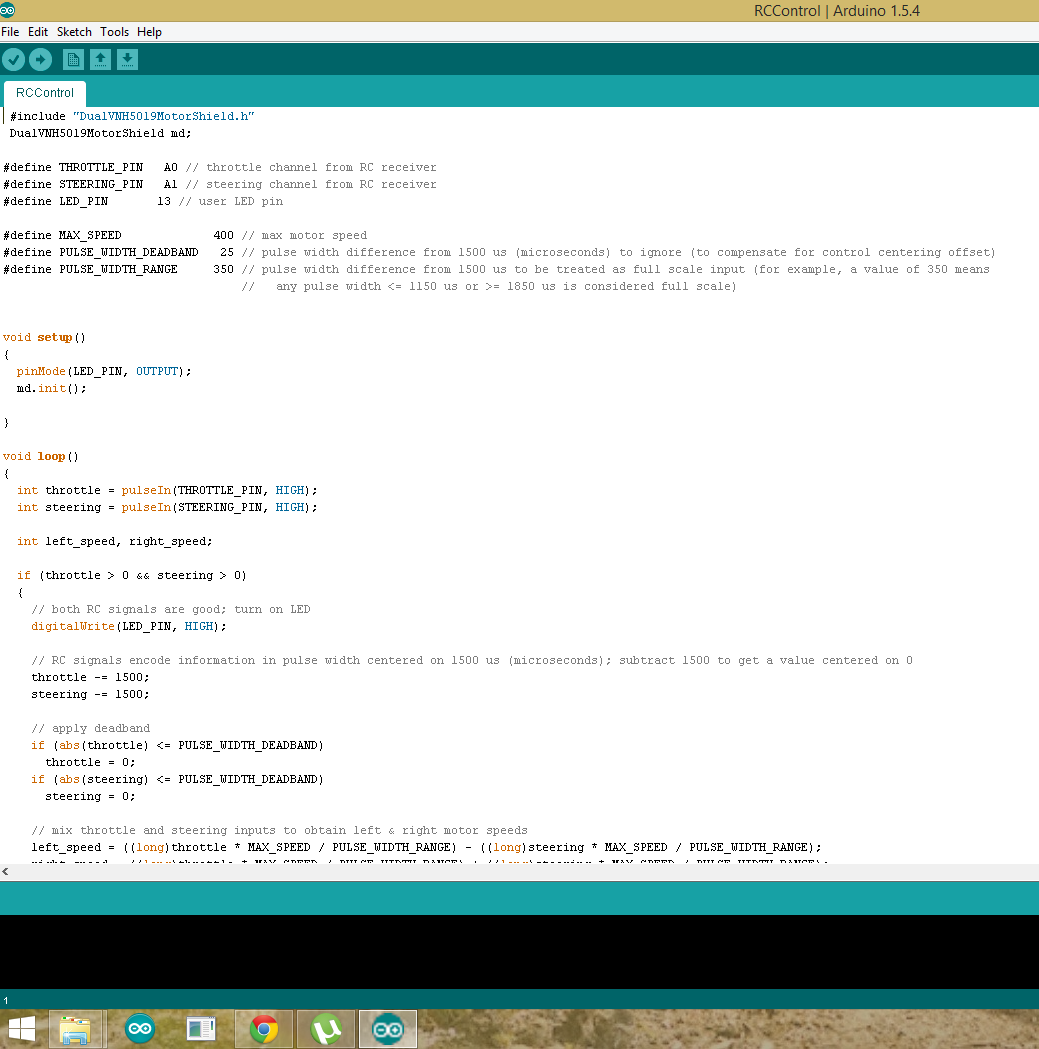Click the Open sketch up-arrow icon

pyautogui.click(x=100, y=60)
